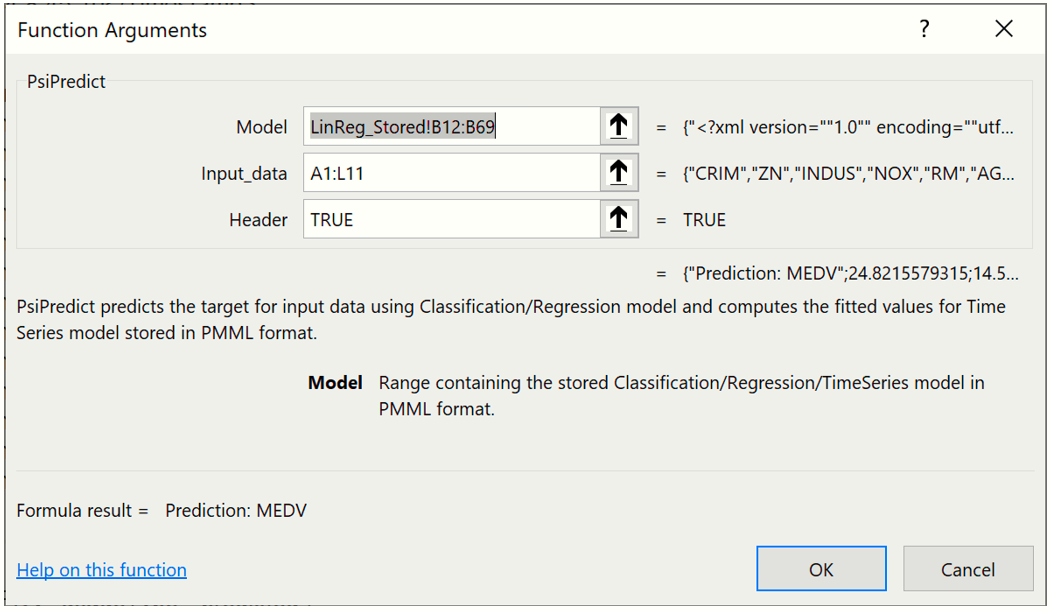Click inside the Model range input box

pos(452,127)
